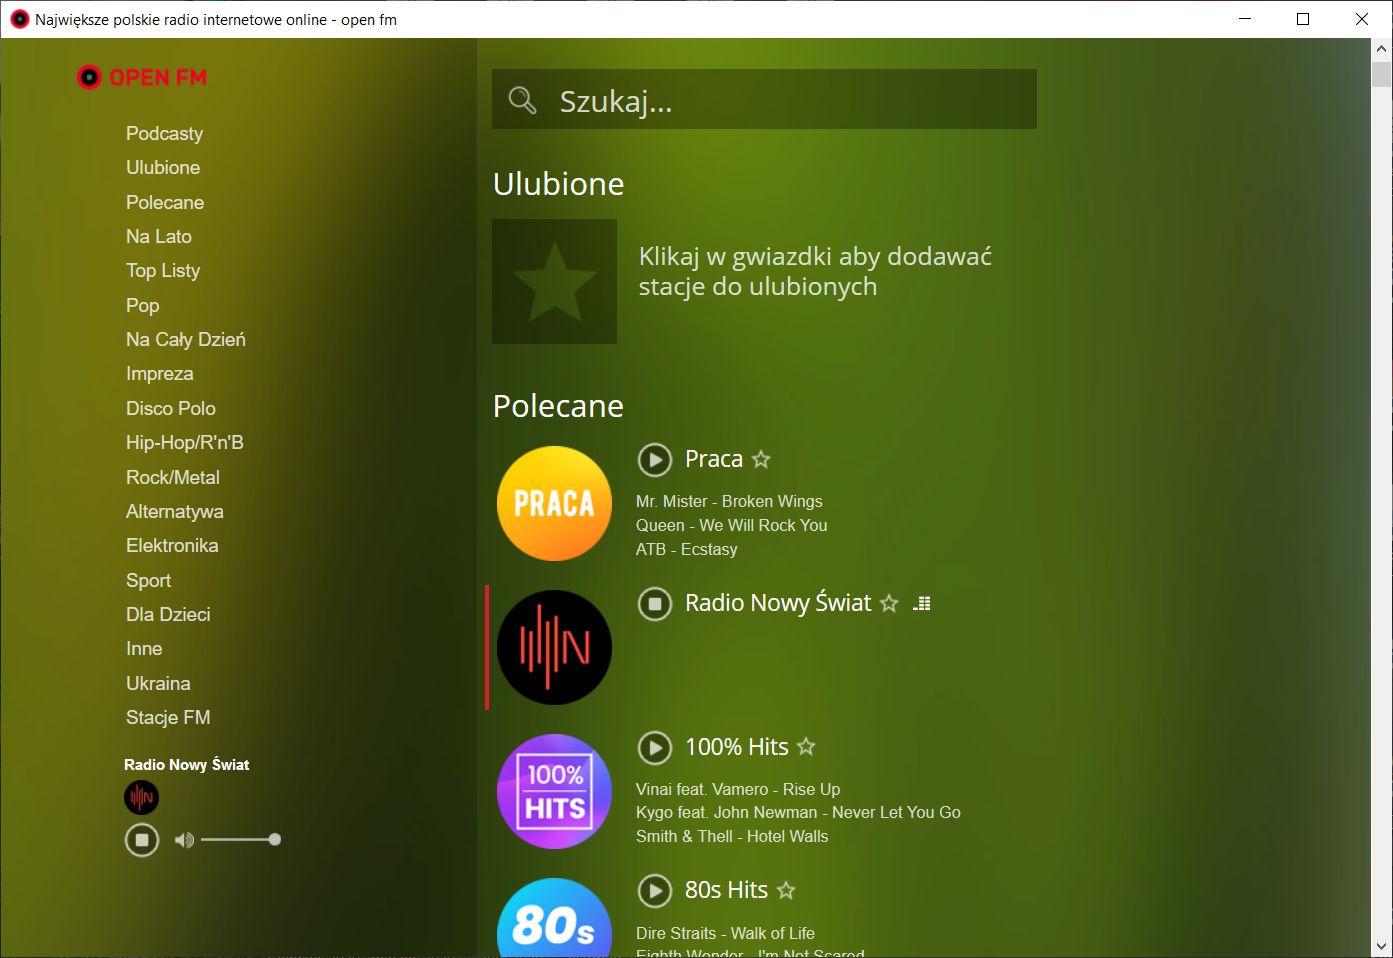This screenshot has width=1393, height=958.
Task: Click the scrollbar down arrow
Action: [x=1382, y=946]
